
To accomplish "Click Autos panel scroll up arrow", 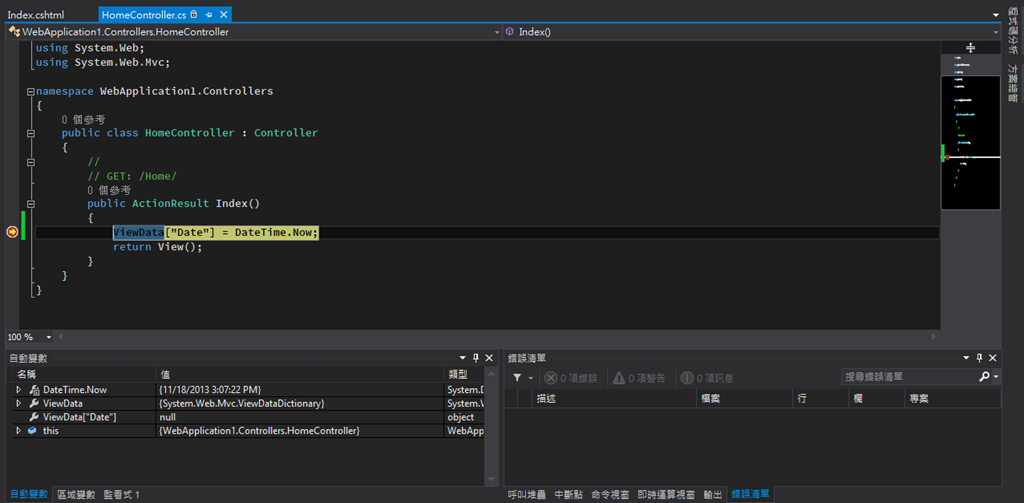I will click(x=492, y=374).
